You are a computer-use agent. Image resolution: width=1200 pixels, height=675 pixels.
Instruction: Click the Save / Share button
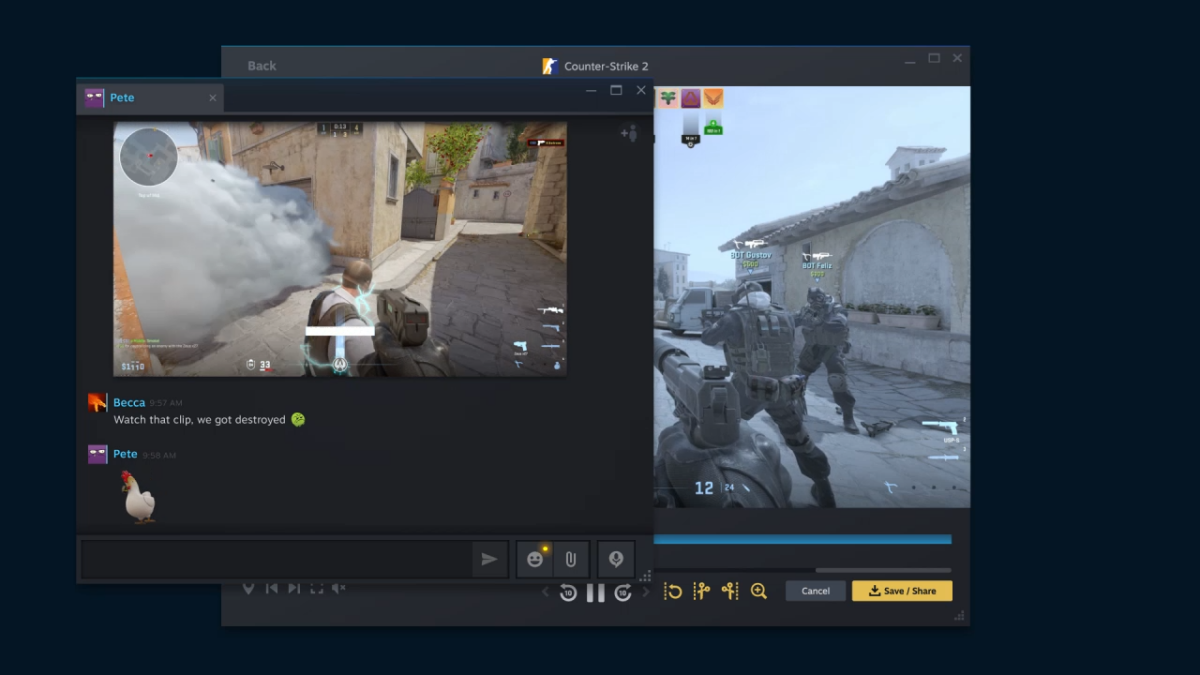[902, 591]
